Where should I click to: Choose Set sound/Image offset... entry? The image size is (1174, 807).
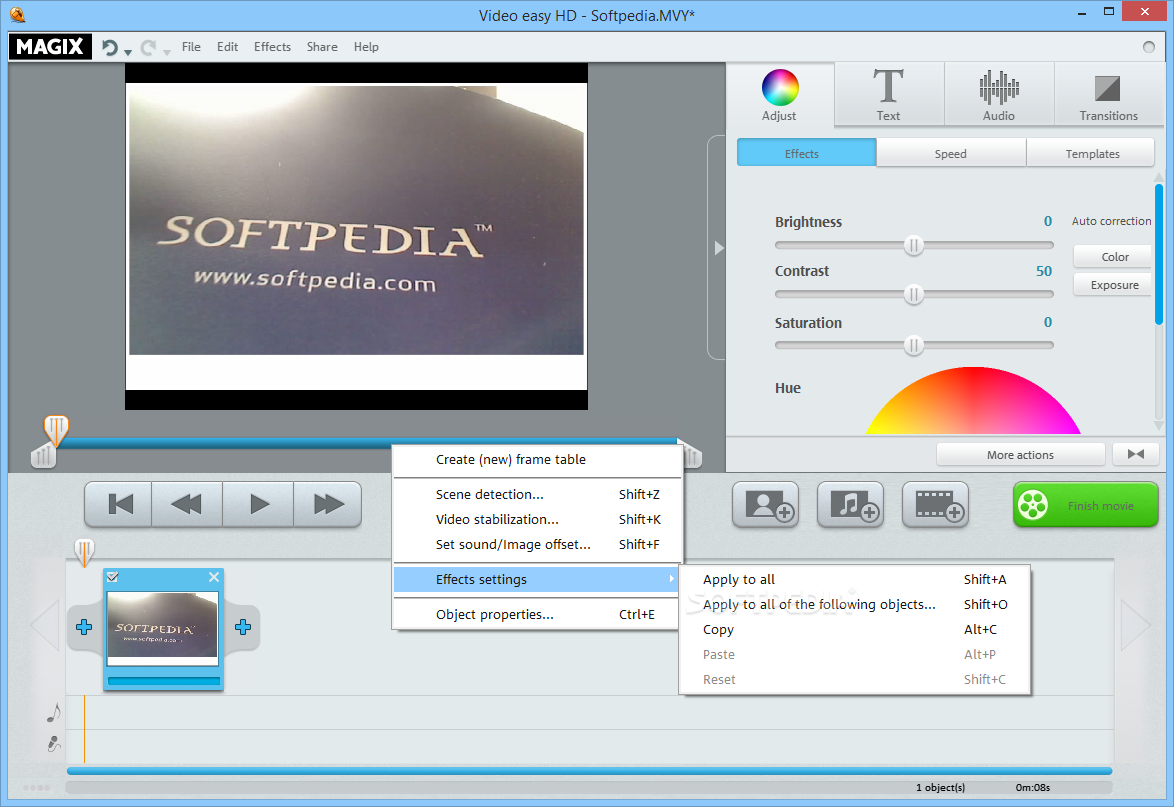click(537, 544)
